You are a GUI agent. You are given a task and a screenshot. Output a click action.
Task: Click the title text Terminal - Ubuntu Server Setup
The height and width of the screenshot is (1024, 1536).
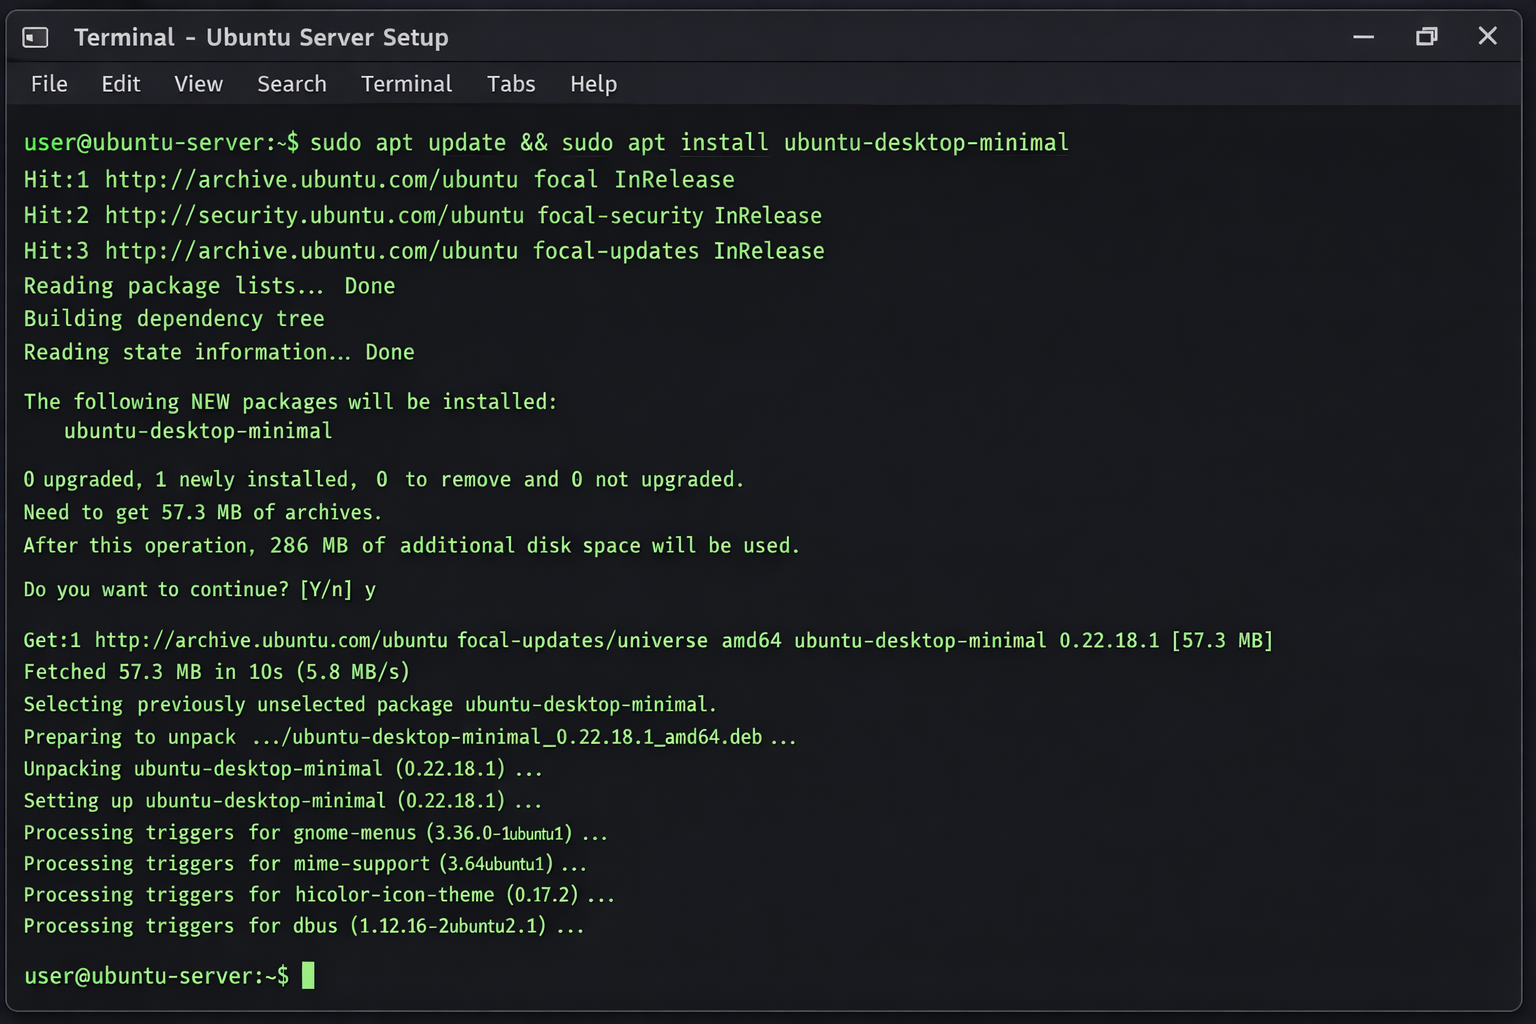pos(260,37)
